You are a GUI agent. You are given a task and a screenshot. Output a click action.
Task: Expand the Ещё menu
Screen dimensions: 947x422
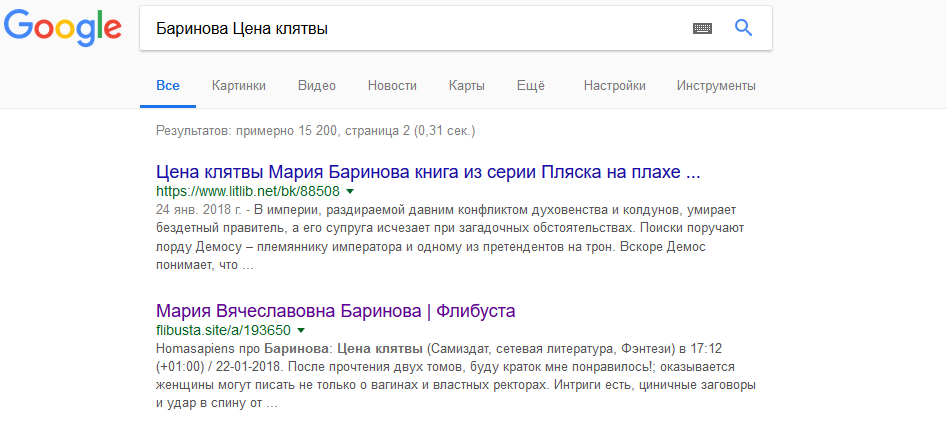530,86
